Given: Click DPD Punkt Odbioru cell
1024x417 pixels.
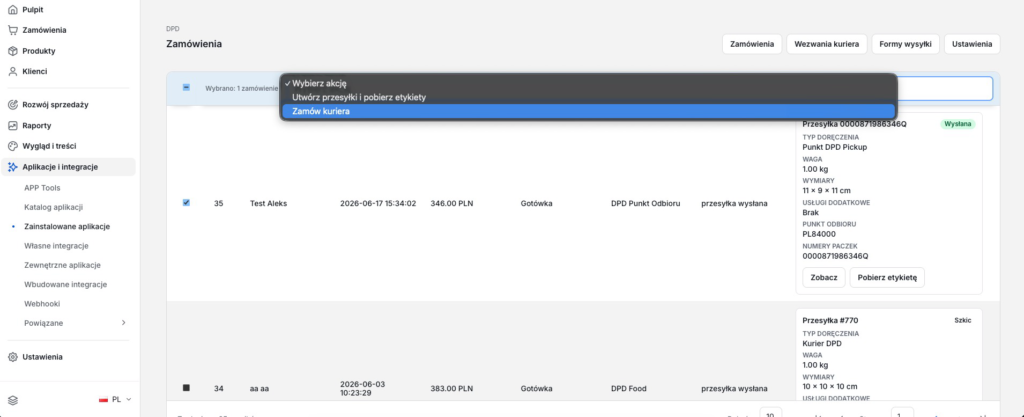Looking at the screenshot, I should (x=646, y=204).
